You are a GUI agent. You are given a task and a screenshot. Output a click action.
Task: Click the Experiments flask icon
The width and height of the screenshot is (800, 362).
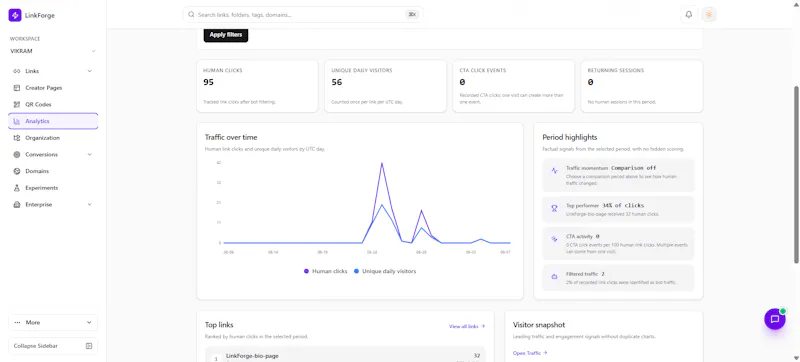pyautogui.click(x=16, y=188)
